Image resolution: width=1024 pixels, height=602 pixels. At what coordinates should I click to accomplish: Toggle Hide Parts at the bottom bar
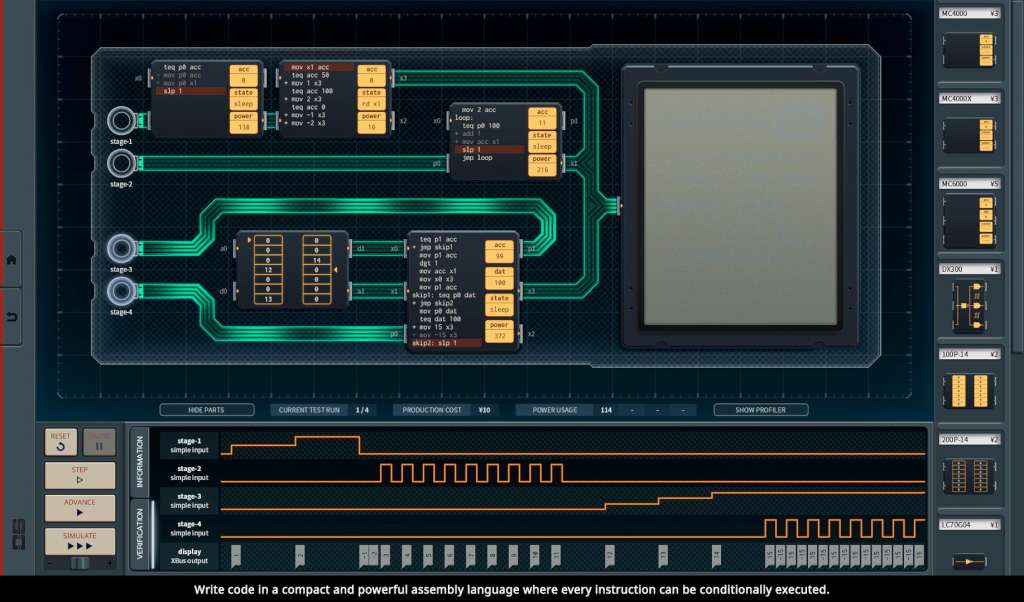tap(207, 409)
